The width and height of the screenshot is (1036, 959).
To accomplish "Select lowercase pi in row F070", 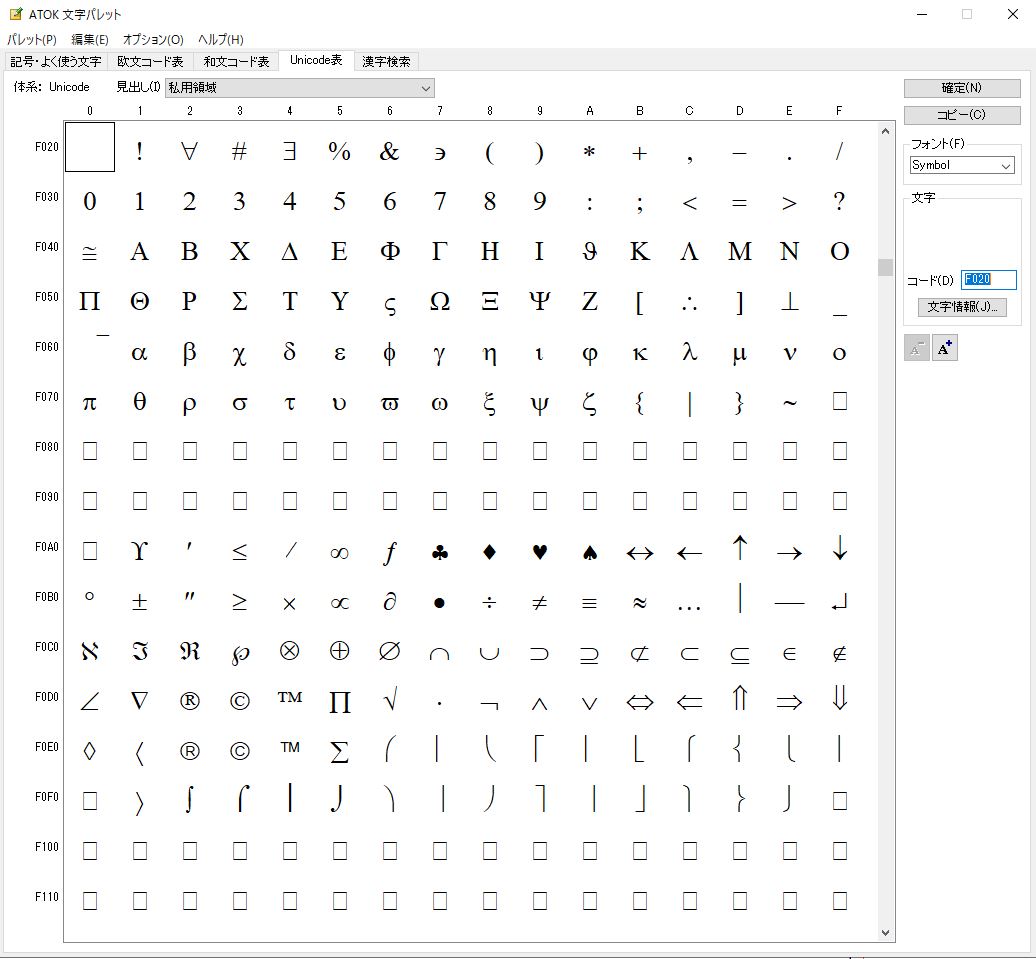I will click(90, 403).
